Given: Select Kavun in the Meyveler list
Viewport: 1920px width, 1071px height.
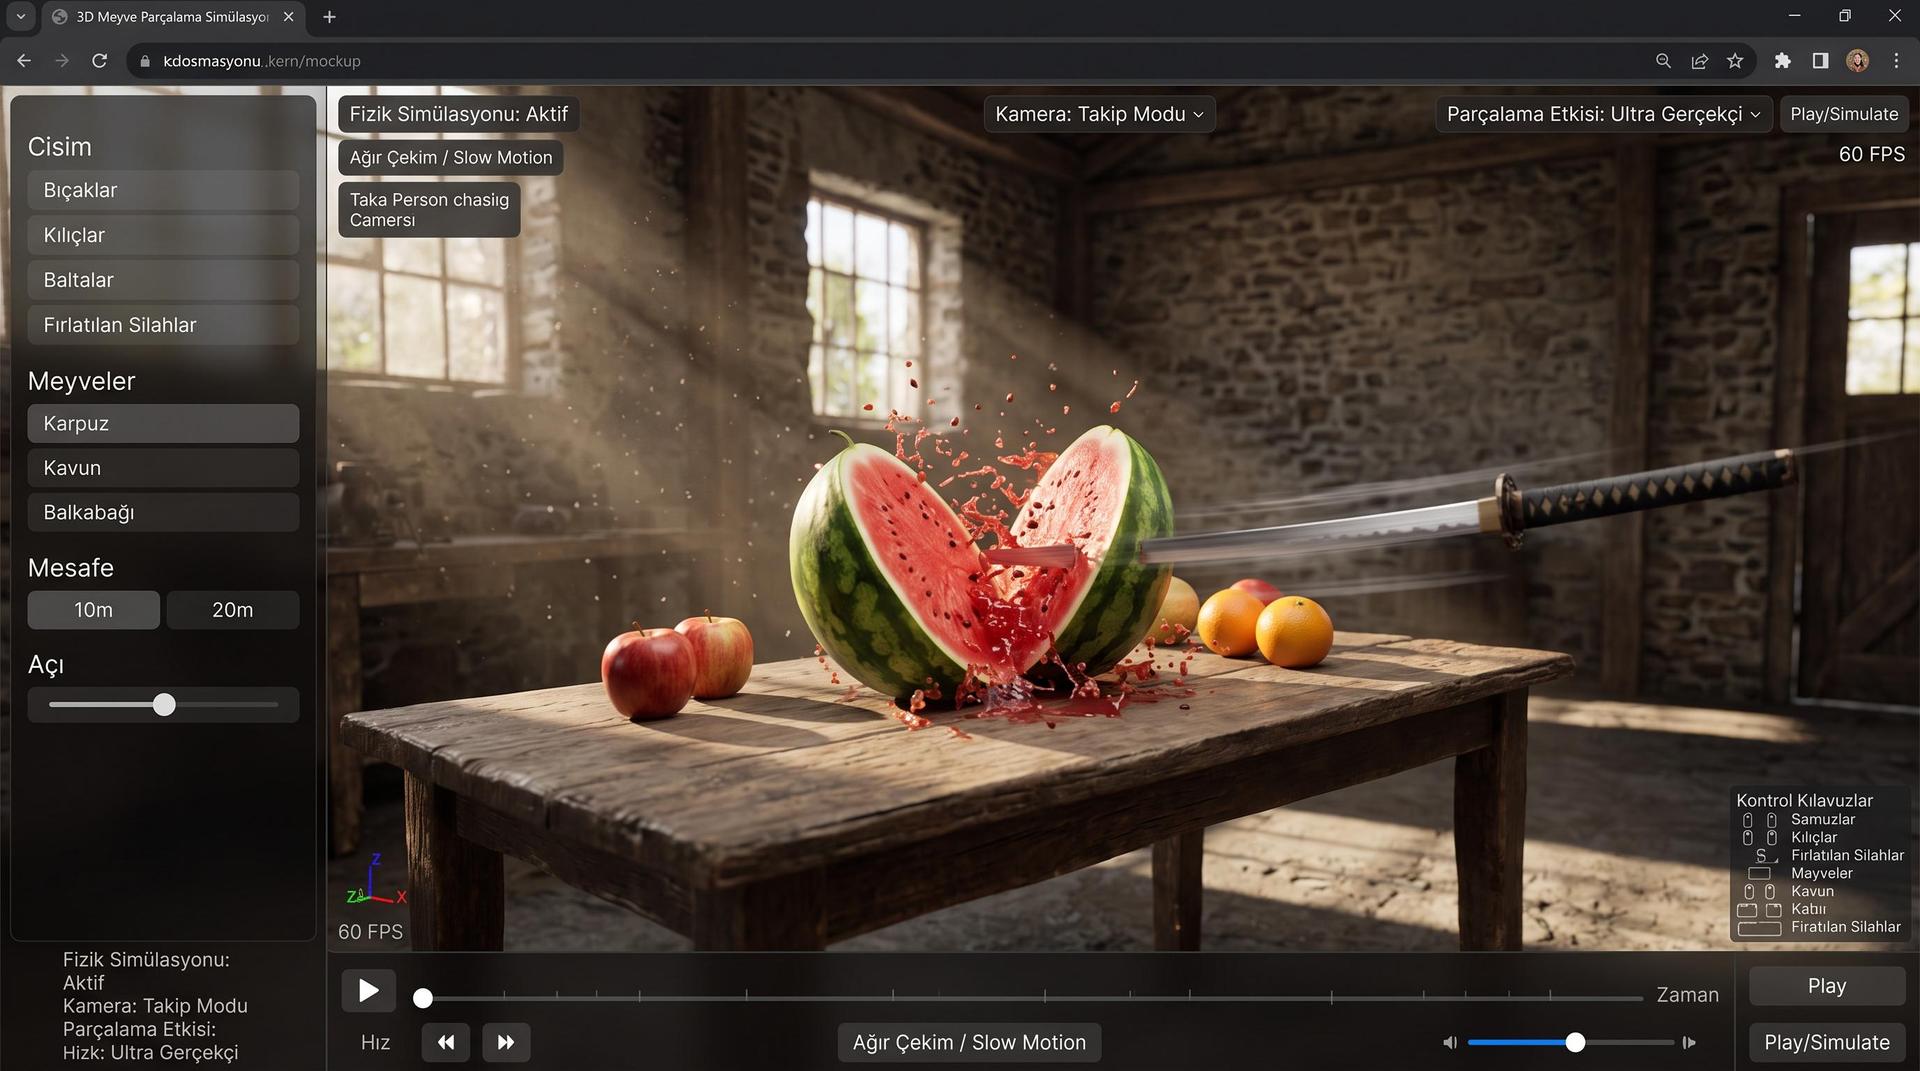Looking at the screenshot, I should (163, 468).
